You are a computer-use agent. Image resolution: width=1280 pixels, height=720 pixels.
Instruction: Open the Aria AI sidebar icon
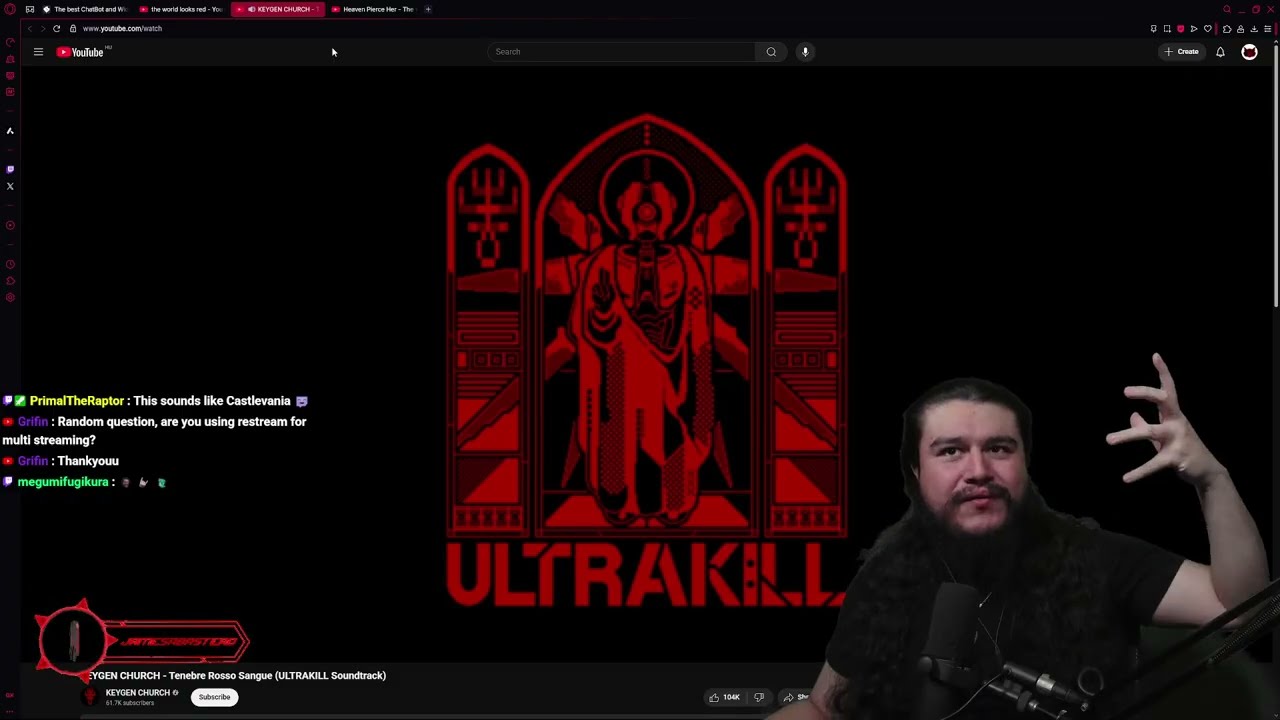[x=10, y=131]
